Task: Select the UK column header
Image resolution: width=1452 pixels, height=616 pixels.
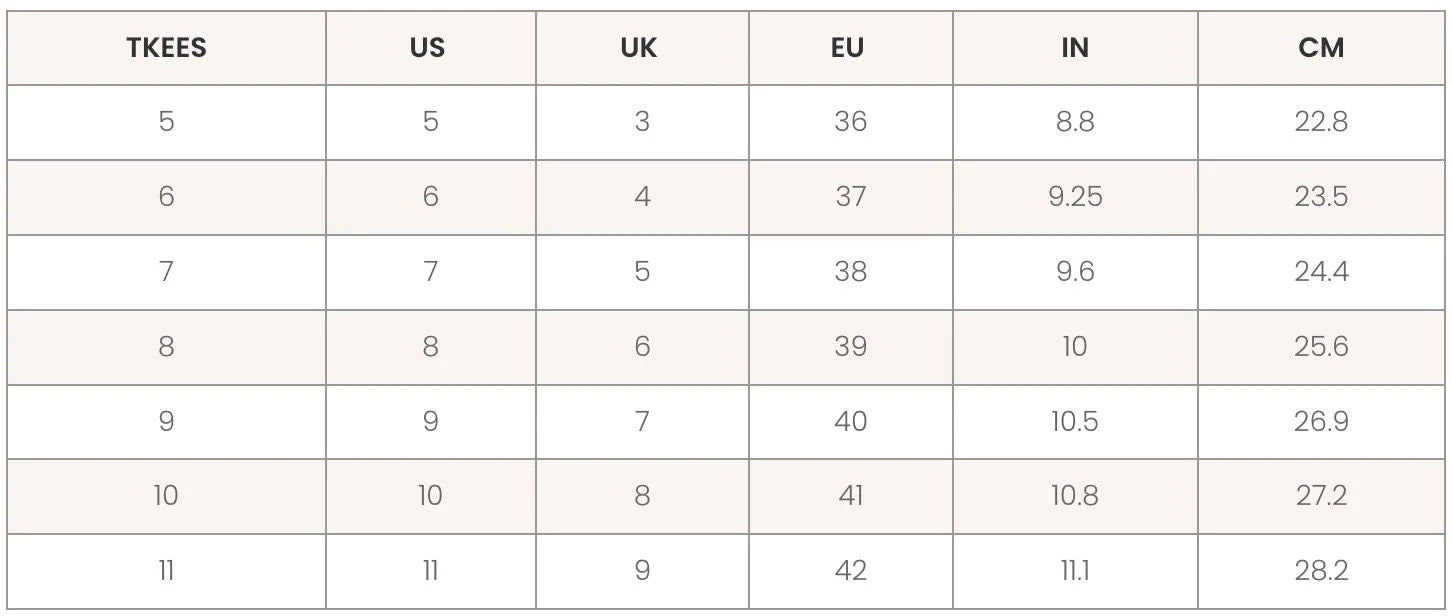Action: [x=640, y=48]
